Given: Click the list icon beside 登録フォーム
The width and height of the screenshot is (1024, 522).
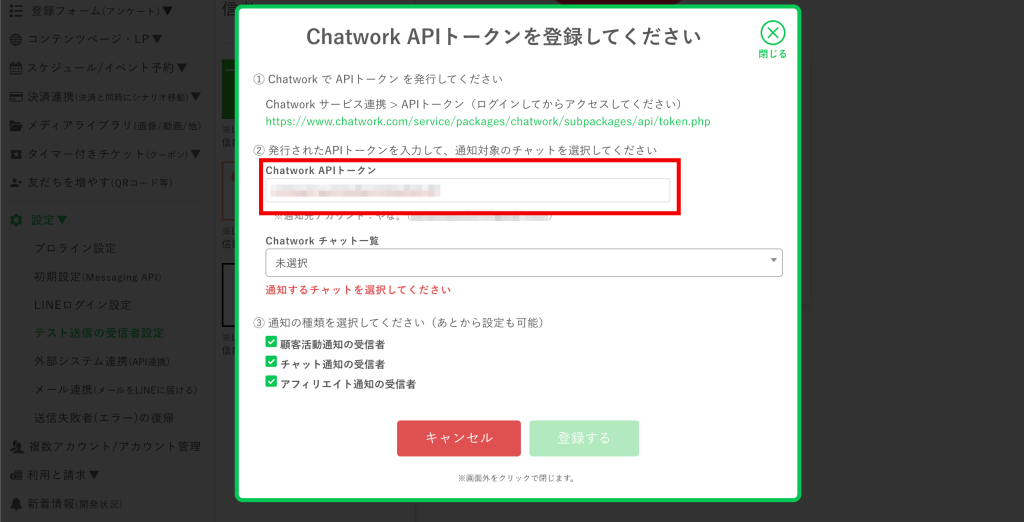Looking at the screenshot, I should [x=17, y=11].
